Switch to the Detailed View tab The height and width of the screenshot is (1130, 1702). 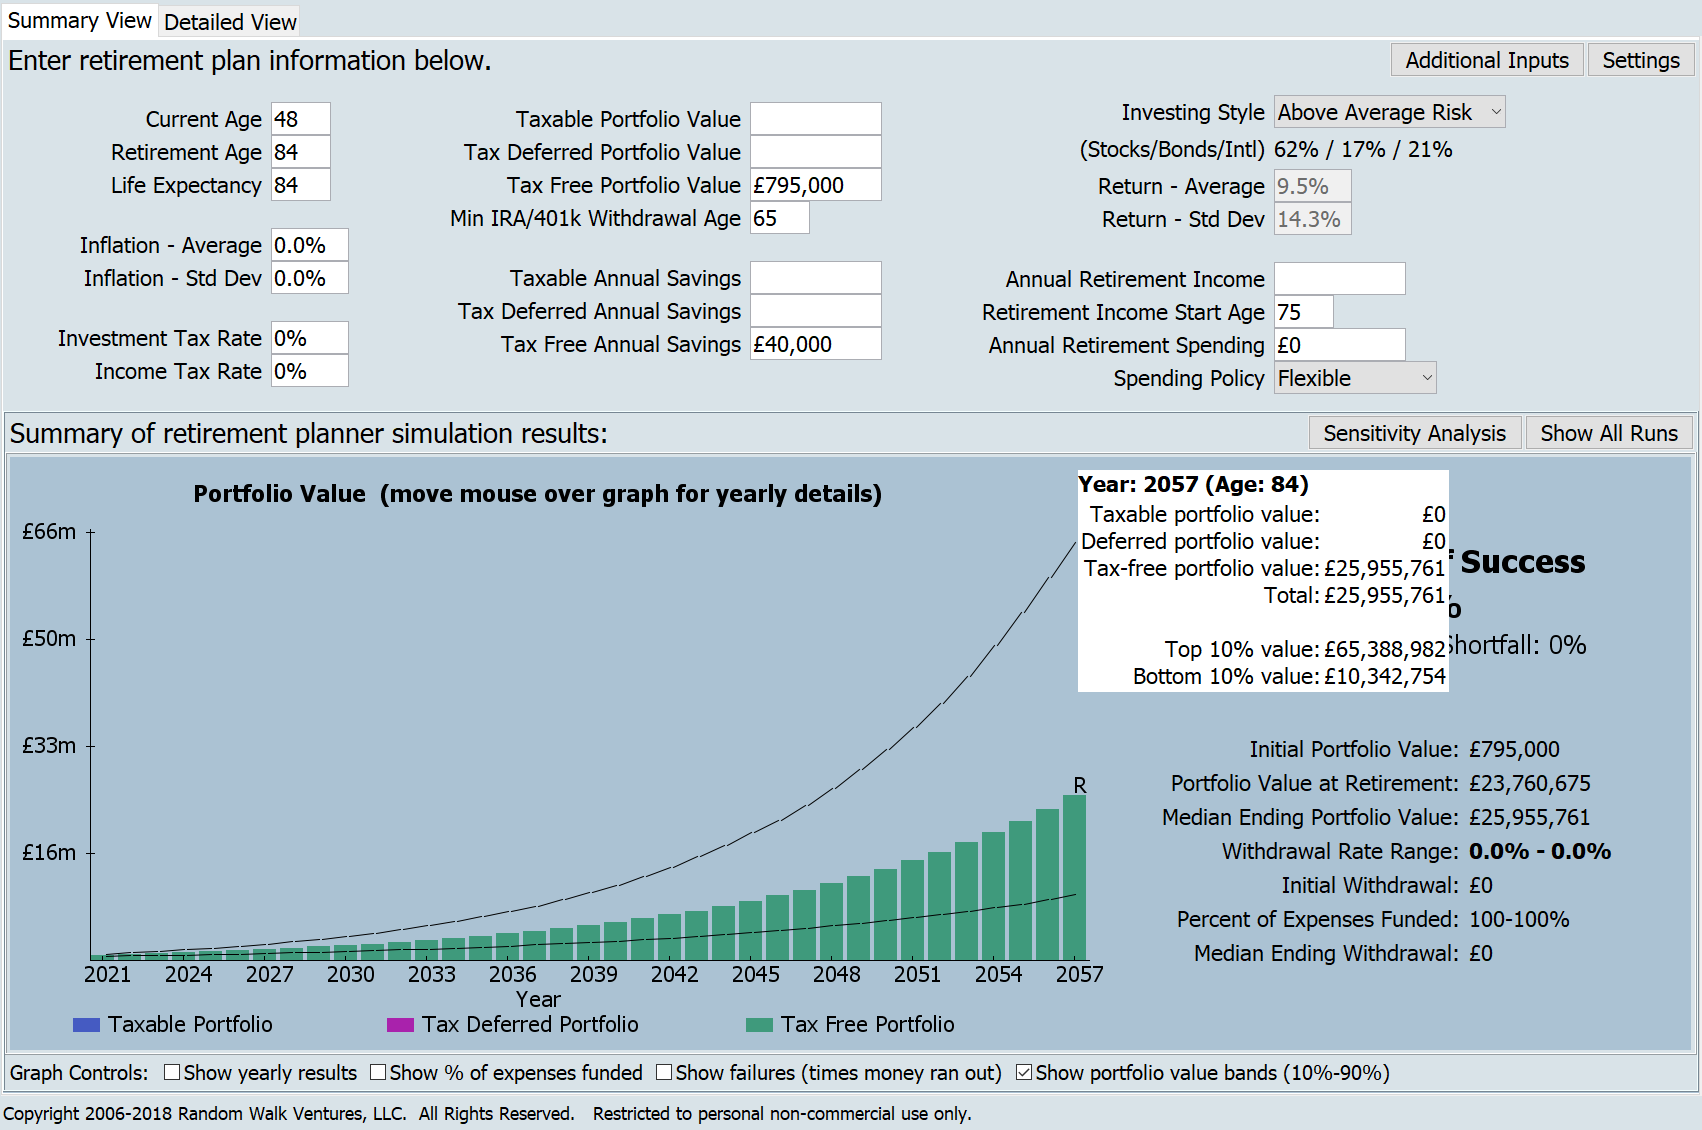pos(230,22)
